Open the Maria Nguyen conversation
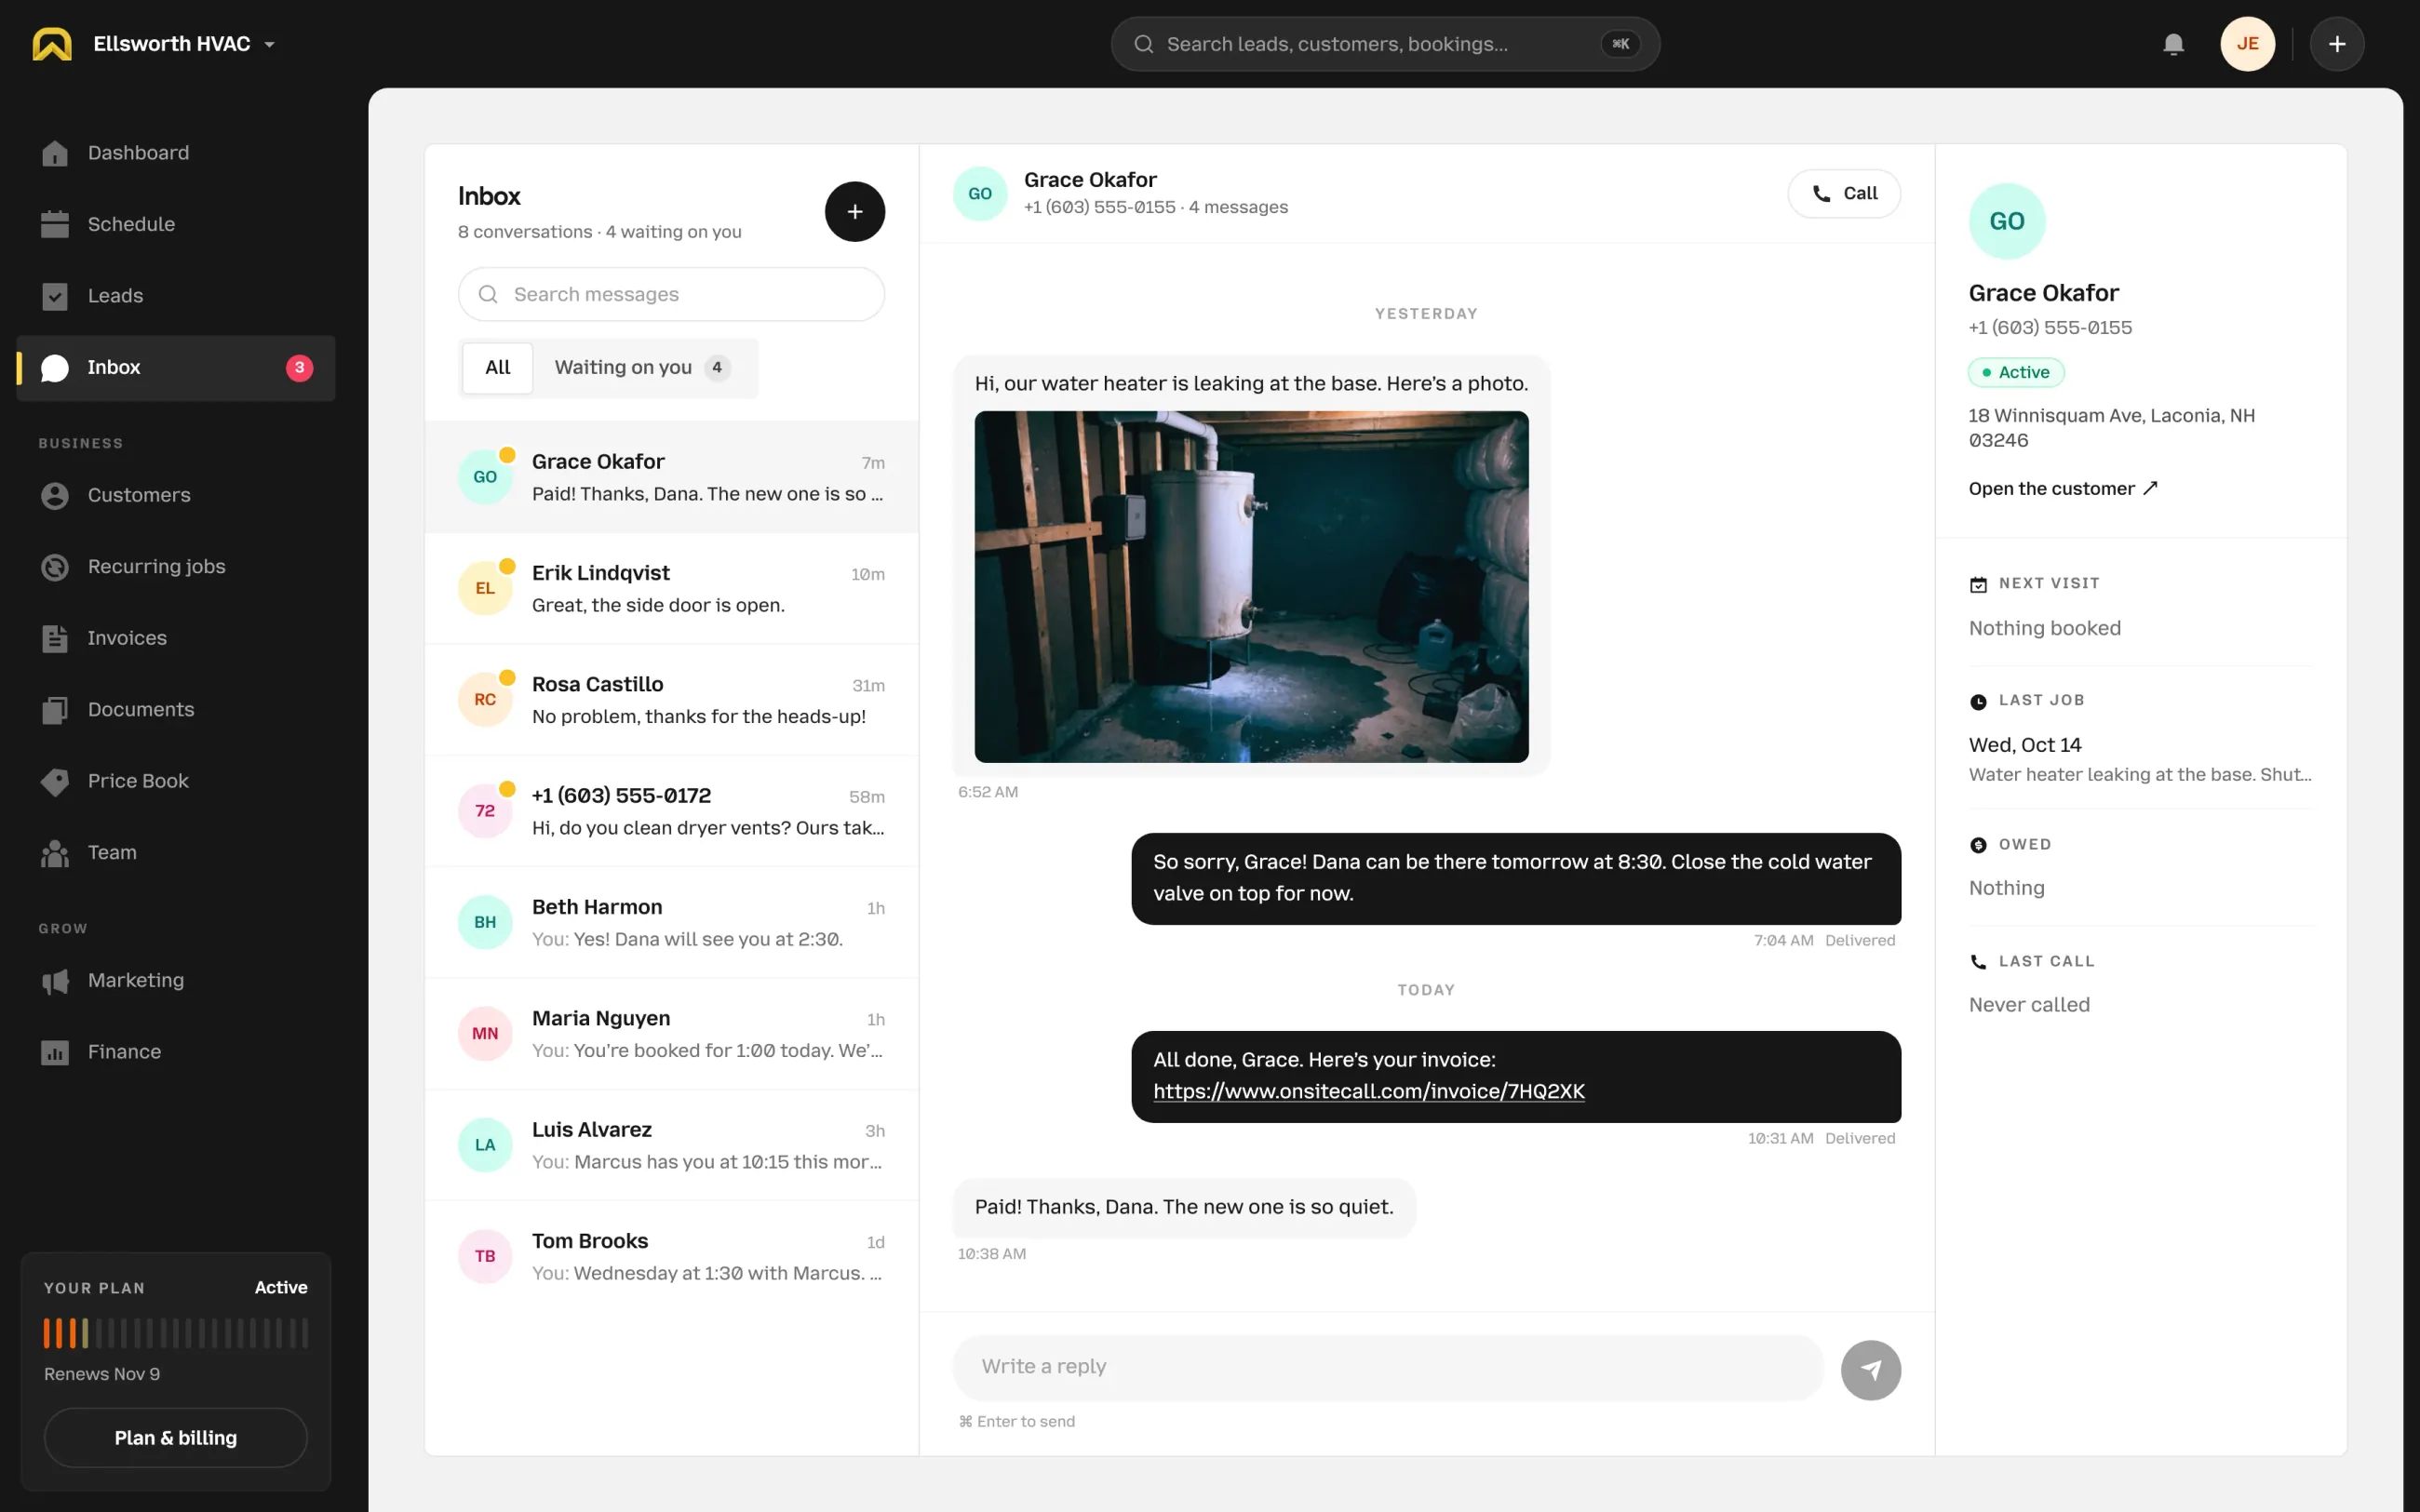The height and width of the screenshot is (1512, 2420). pos(671,1034)
